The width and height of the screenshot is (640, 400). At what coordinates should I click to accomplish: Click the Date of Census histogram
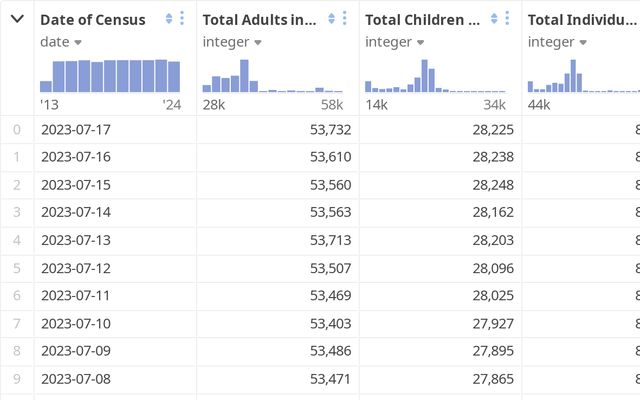[x=110, y=75]
